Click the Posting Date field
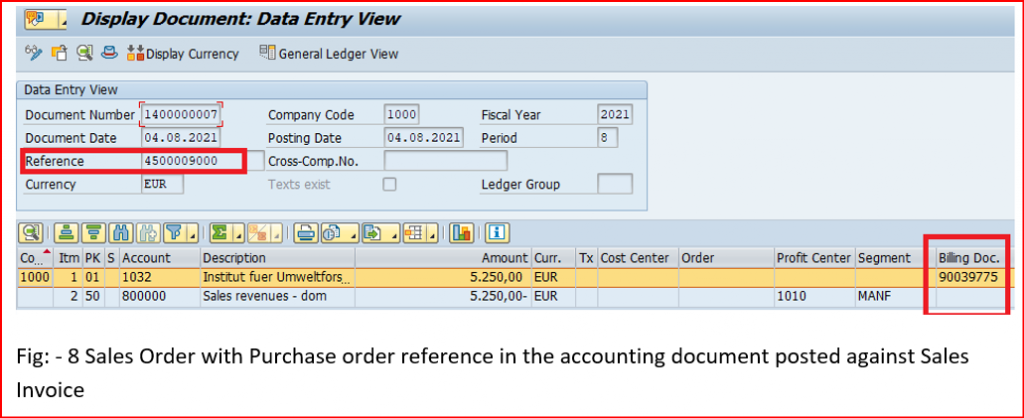 click(424, 138)
